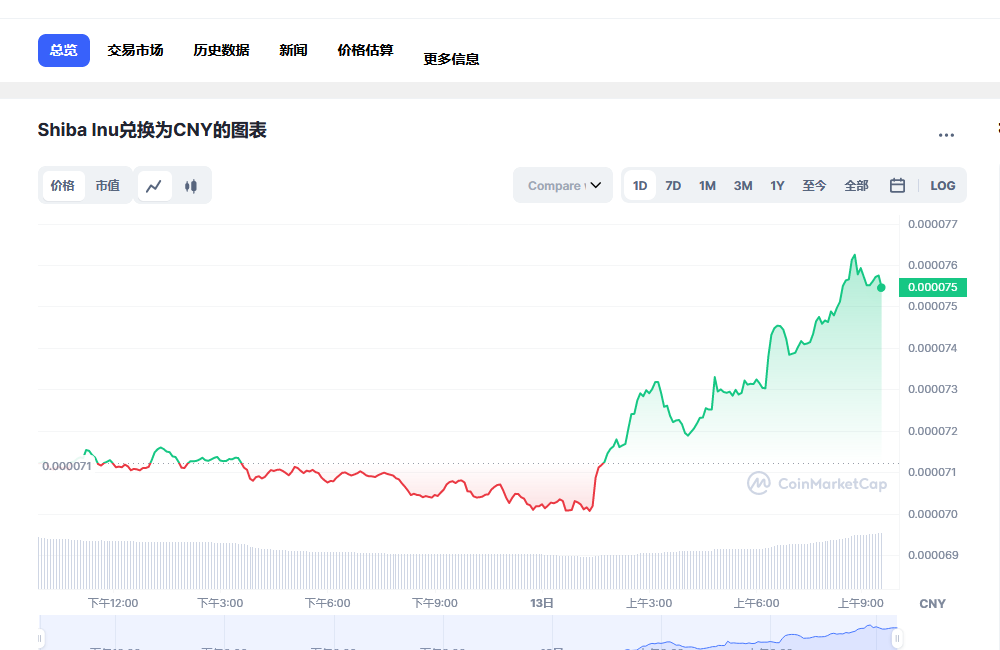The image size is (1000, 650).
Task: Select the 7D time range
Action: pos(672,185)
